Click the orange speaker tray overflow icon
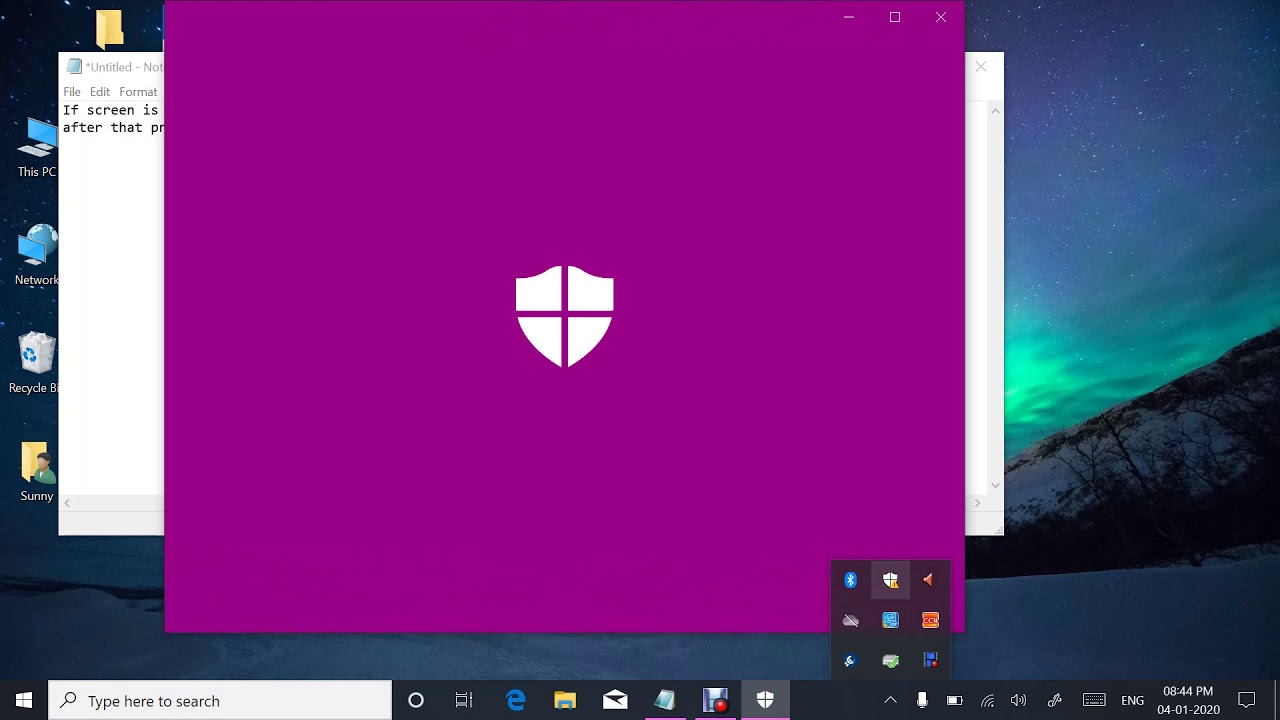This screenshot has width=1280, height=720. click(929, 580)
